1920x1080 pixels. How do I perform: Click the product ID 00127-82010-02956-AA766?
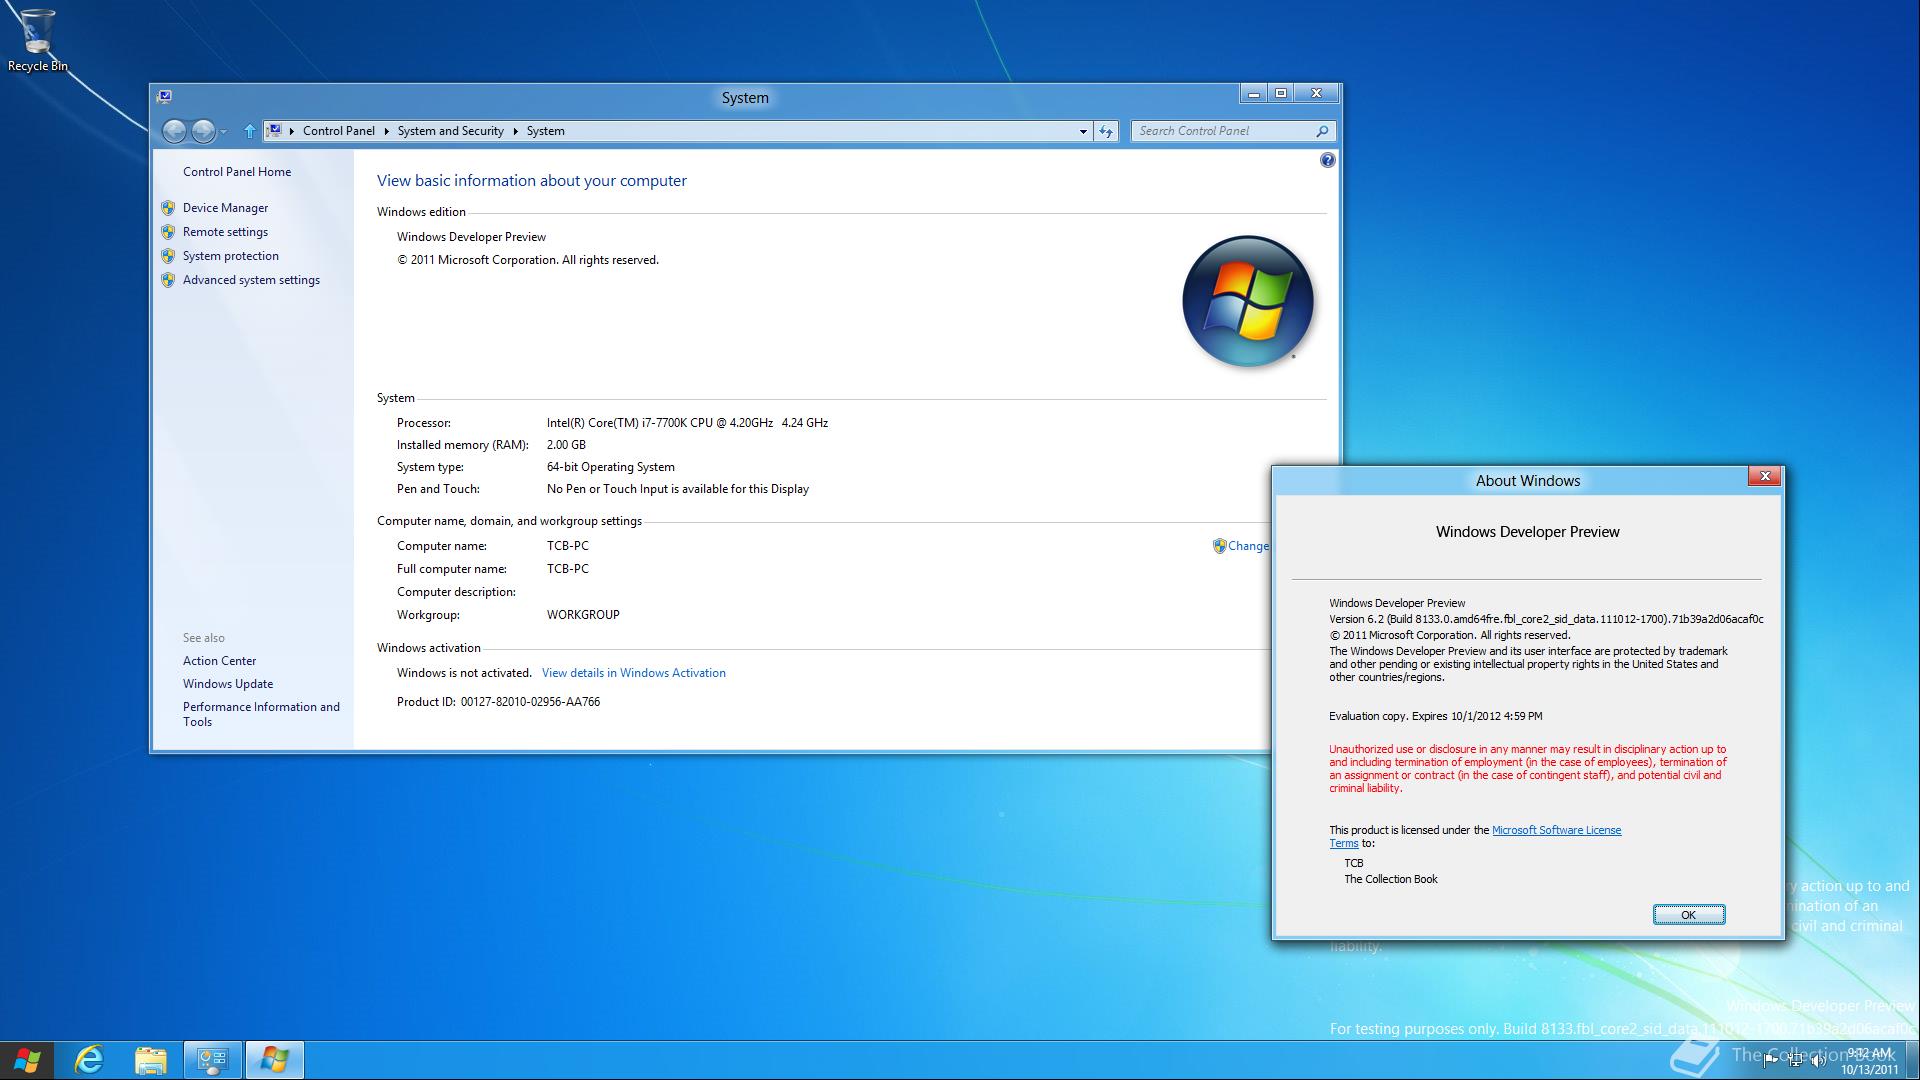[530, 702]
